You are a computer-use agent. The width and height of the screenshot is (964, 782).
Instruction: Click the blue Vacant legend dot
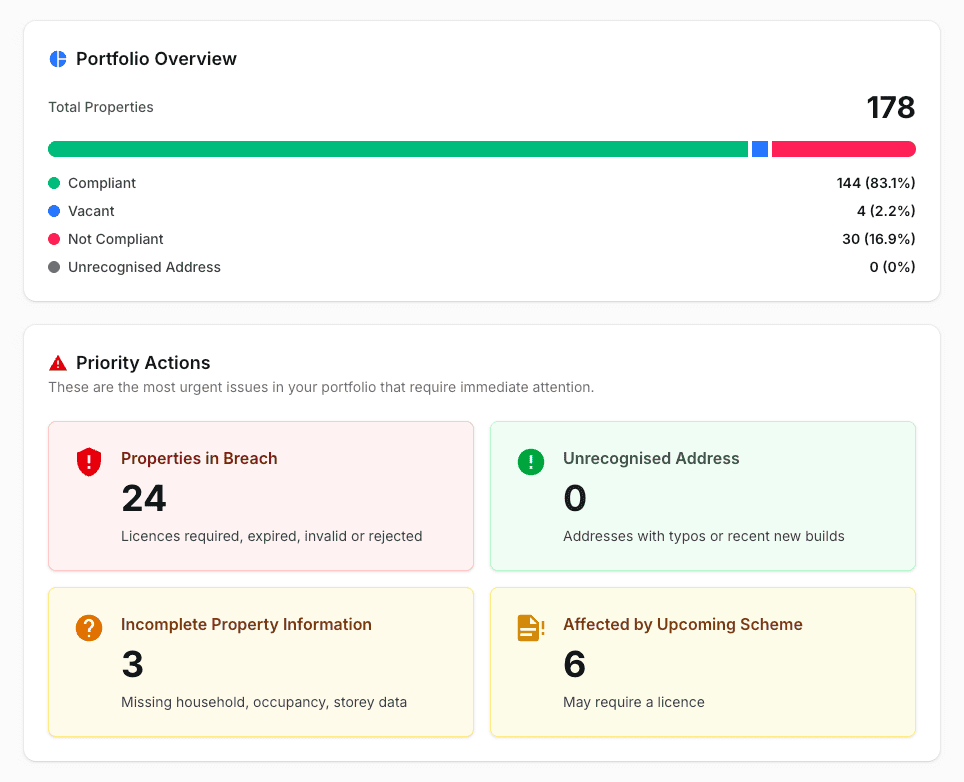(x=54, y=211)
